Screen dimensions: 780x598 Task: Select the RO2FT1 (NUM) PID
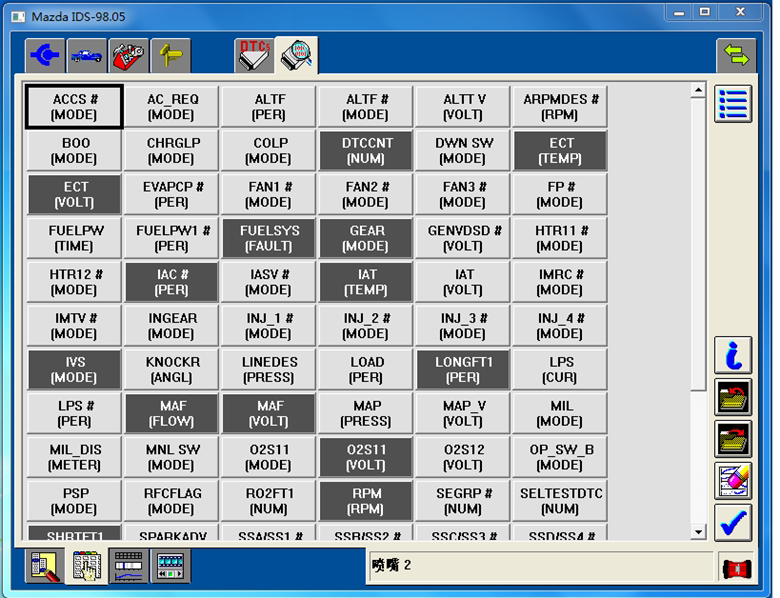pos(269,501)
